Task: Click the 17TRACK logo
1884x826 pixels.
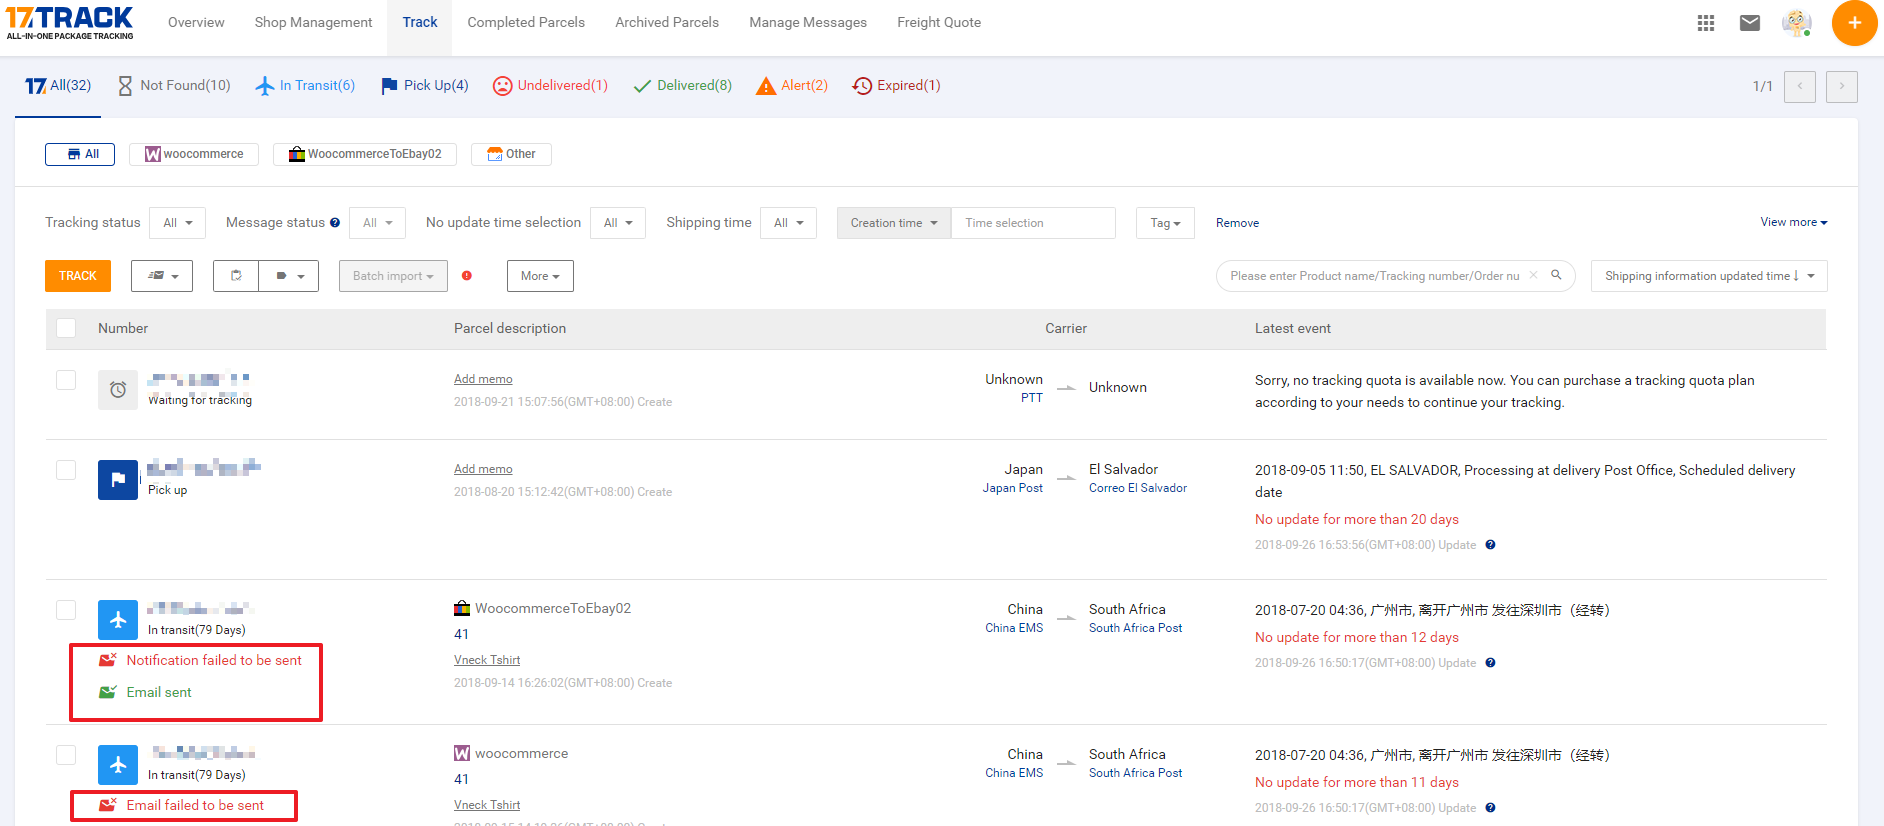Action: click(69, 23)
